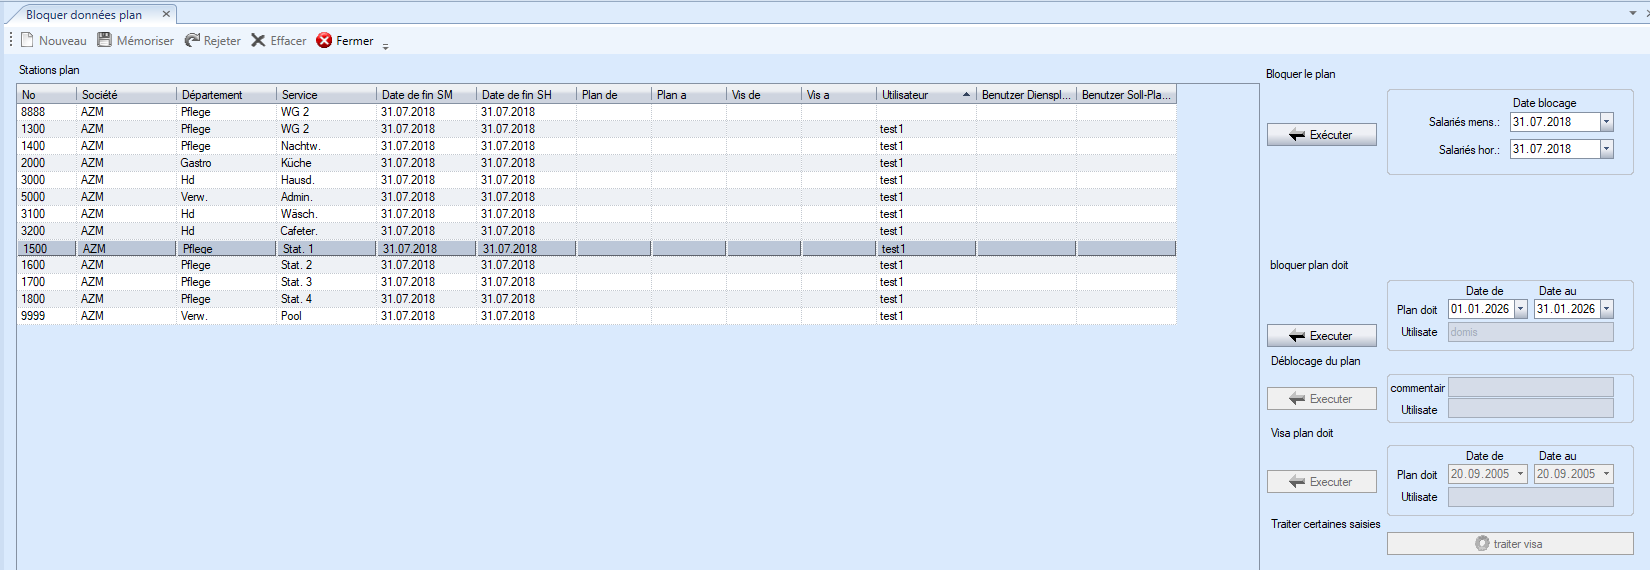This screenshot has width=1650, height=570.
Task: Sort by the No column header
Action: (x=47, y=95)
